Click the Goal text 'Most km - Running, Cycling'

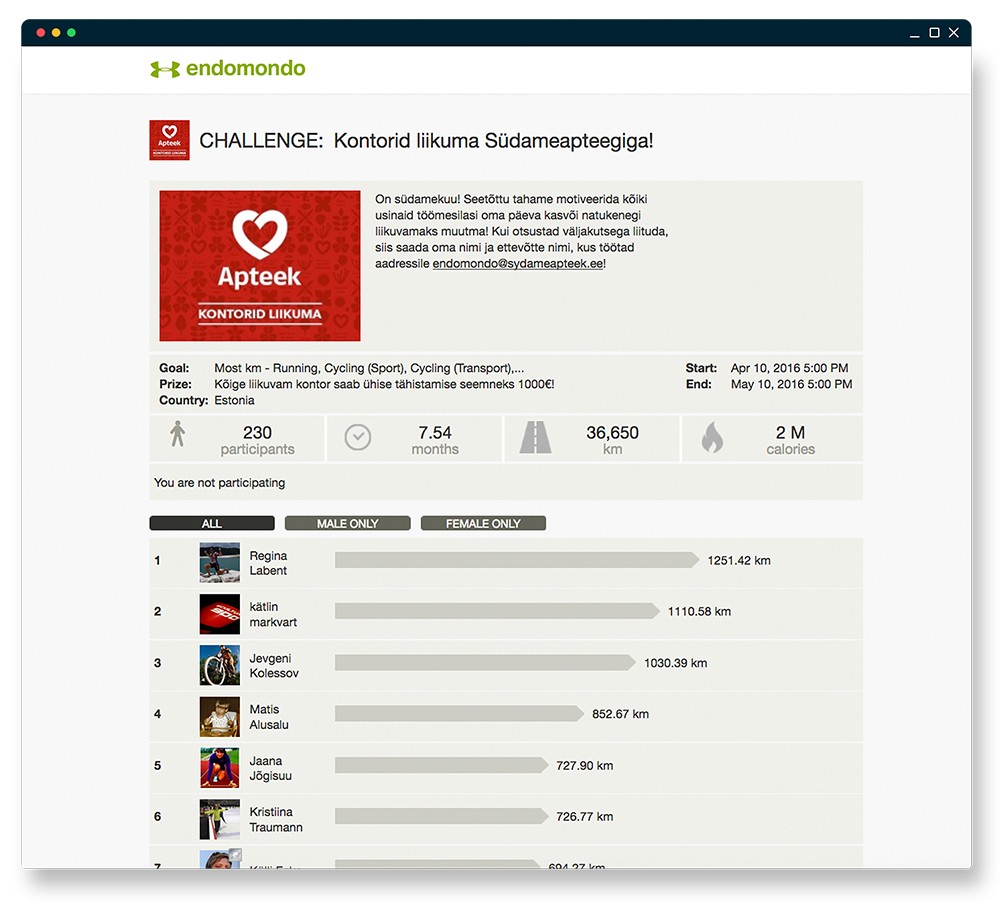pyautogui.click(x=369, y=368)
